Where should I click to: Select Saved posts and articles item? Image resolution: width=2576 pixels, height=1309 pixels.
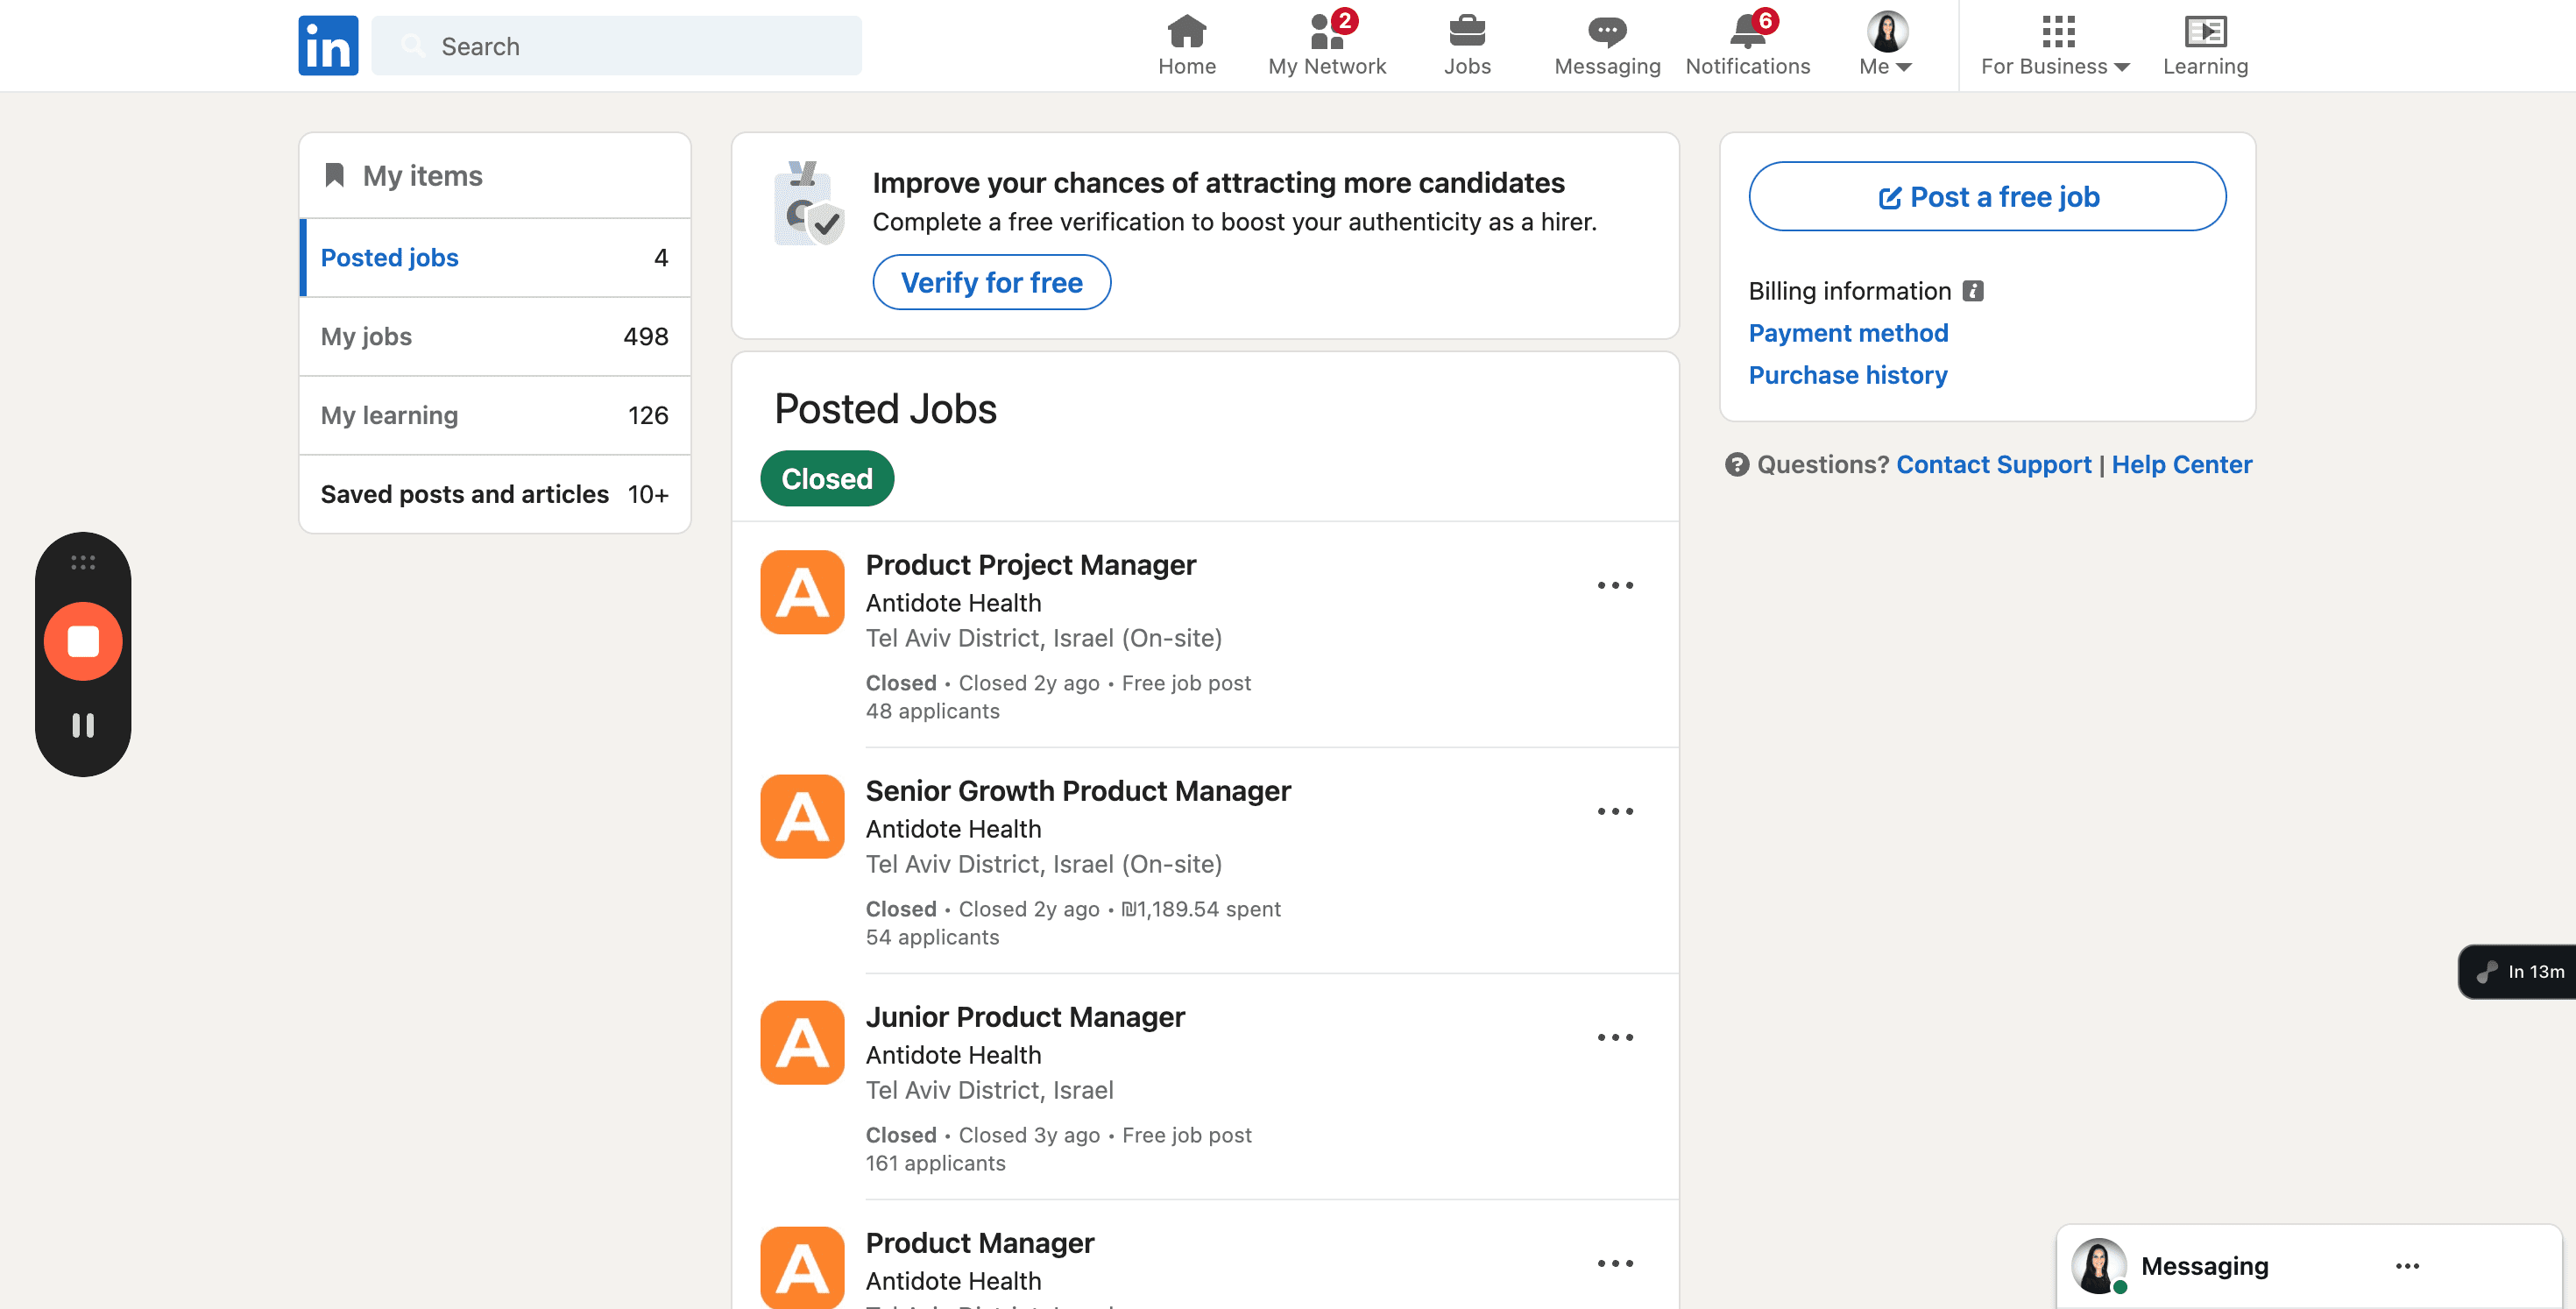pyautogui.click(x=495, y=494)
